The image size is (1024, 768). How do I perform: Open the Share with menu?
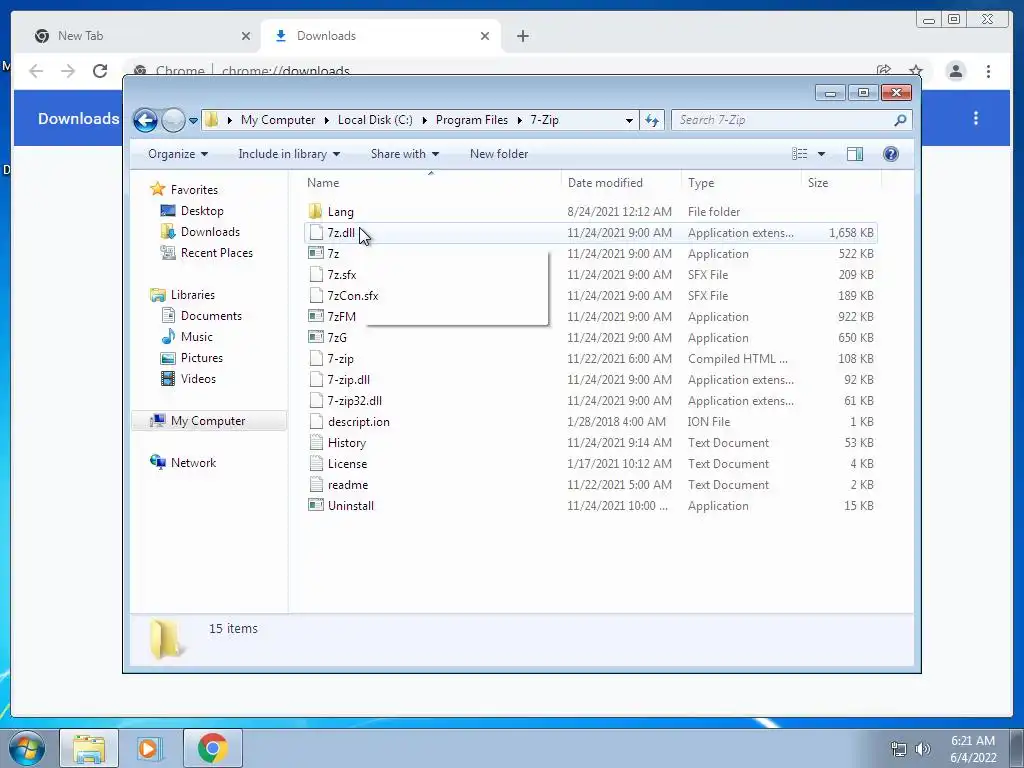(x=405, y=154)
